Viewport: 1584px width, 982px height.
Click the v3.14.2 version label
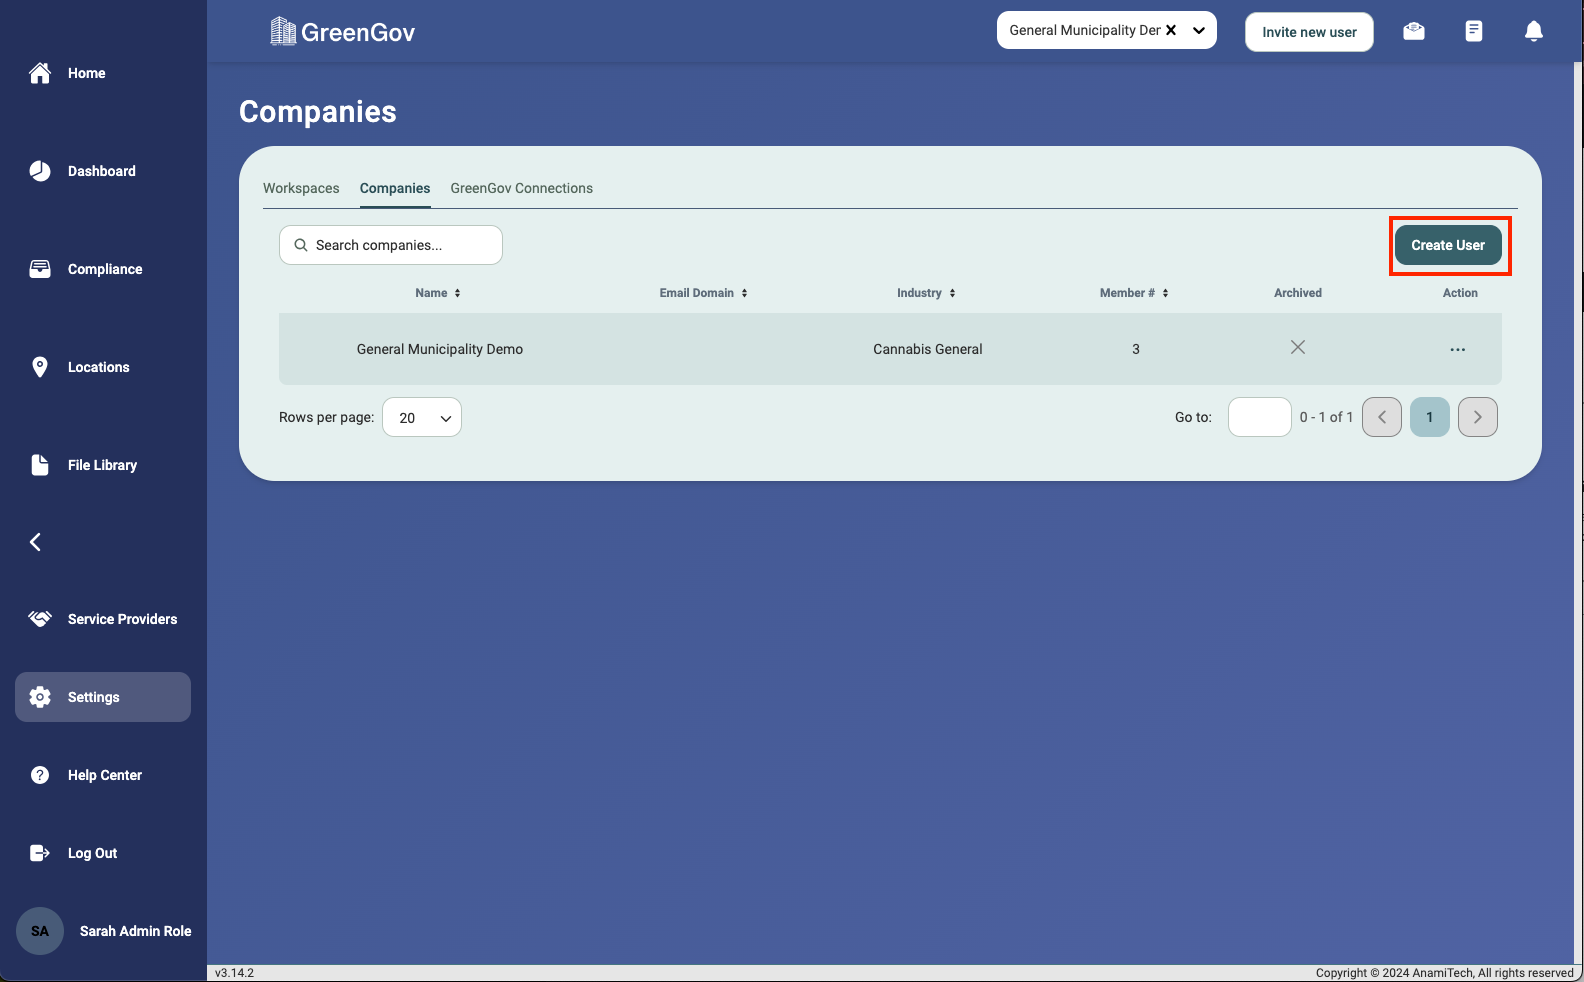click(x=235, y=973)
